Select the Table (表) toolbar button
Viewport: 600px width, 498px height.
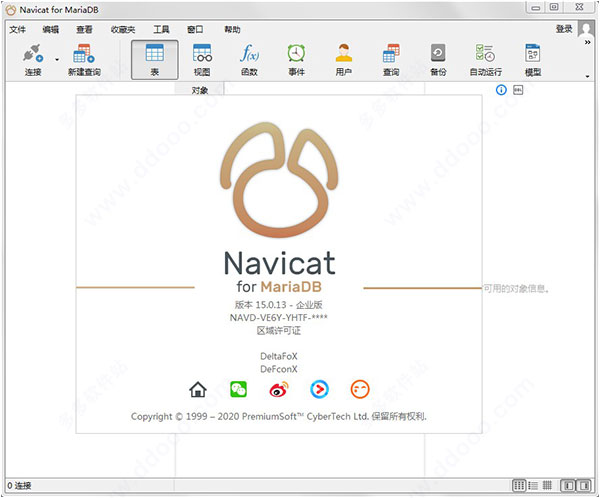point(155,60)
